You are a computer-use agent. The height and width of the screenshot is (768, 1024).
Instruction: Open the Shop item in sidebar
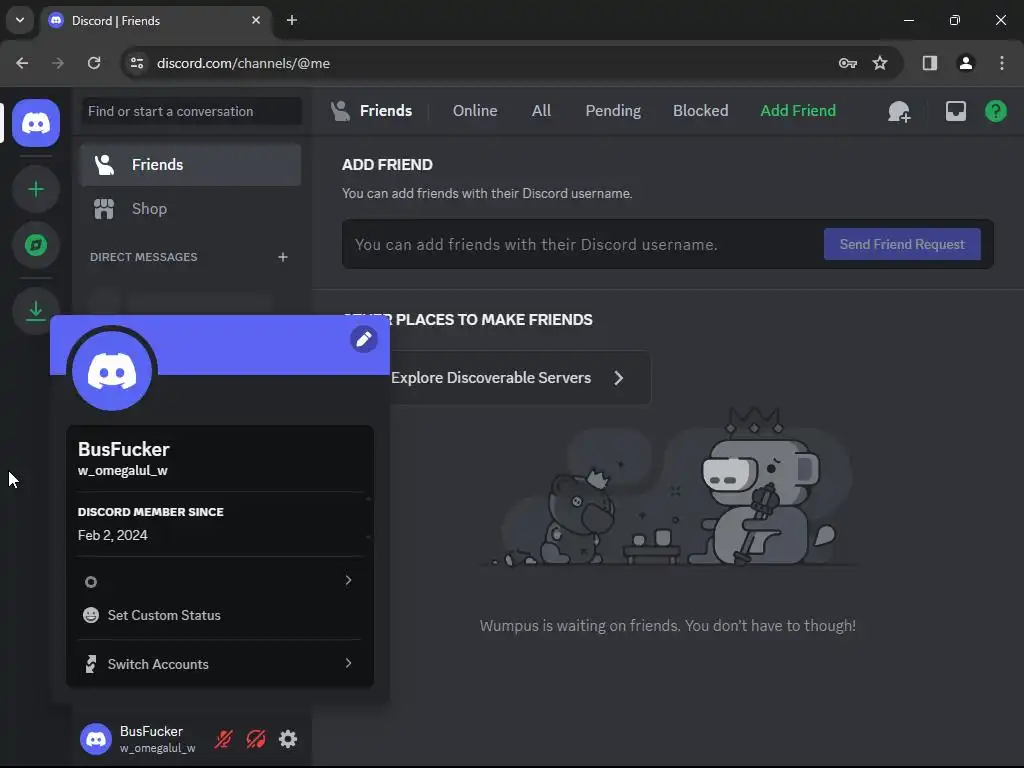(x=191, y=209)
